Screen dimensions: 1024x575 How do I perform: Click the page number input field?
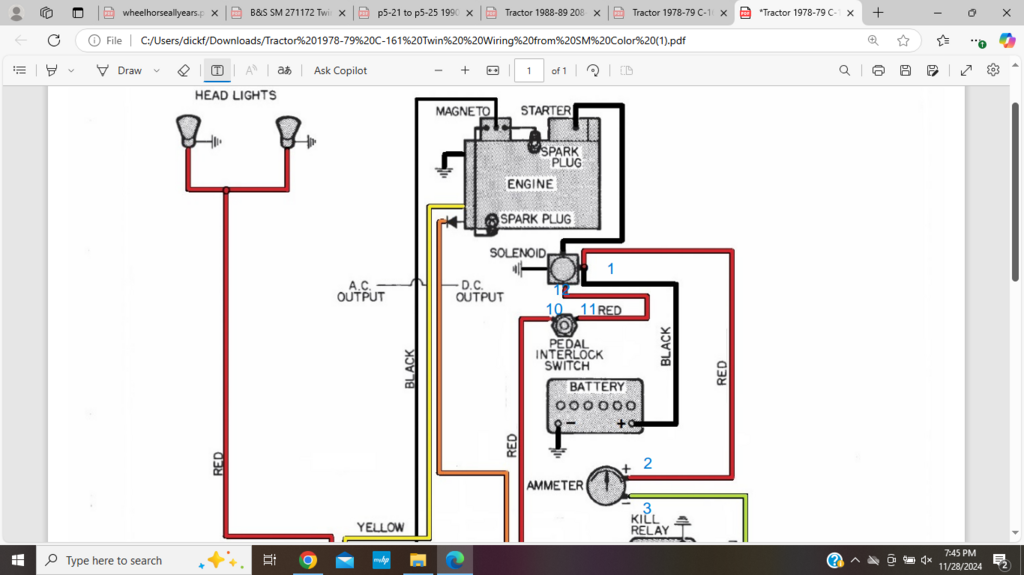pos(528,71)
